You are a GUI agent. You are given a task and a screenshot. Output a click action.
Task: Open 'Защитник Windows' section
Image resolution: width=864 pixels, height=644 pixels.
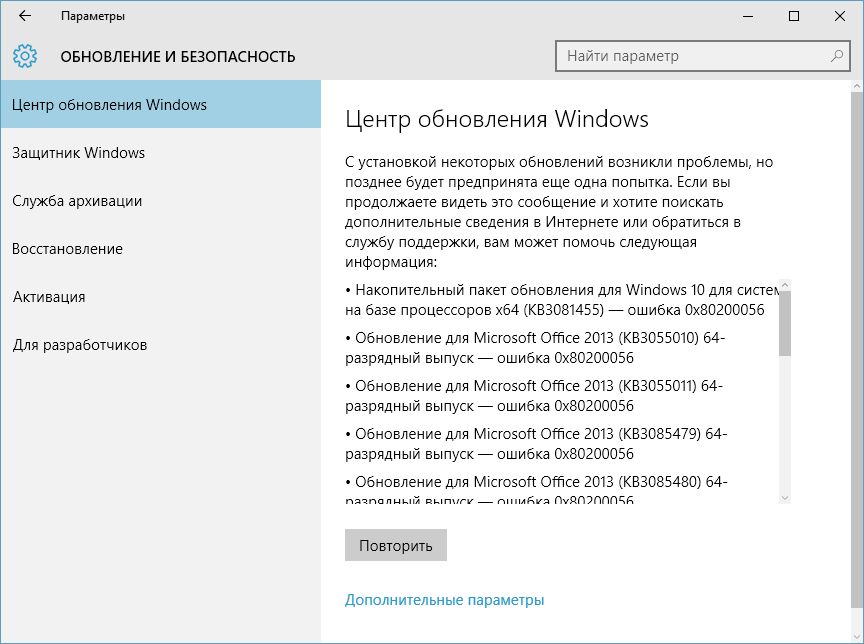(160, 153)
